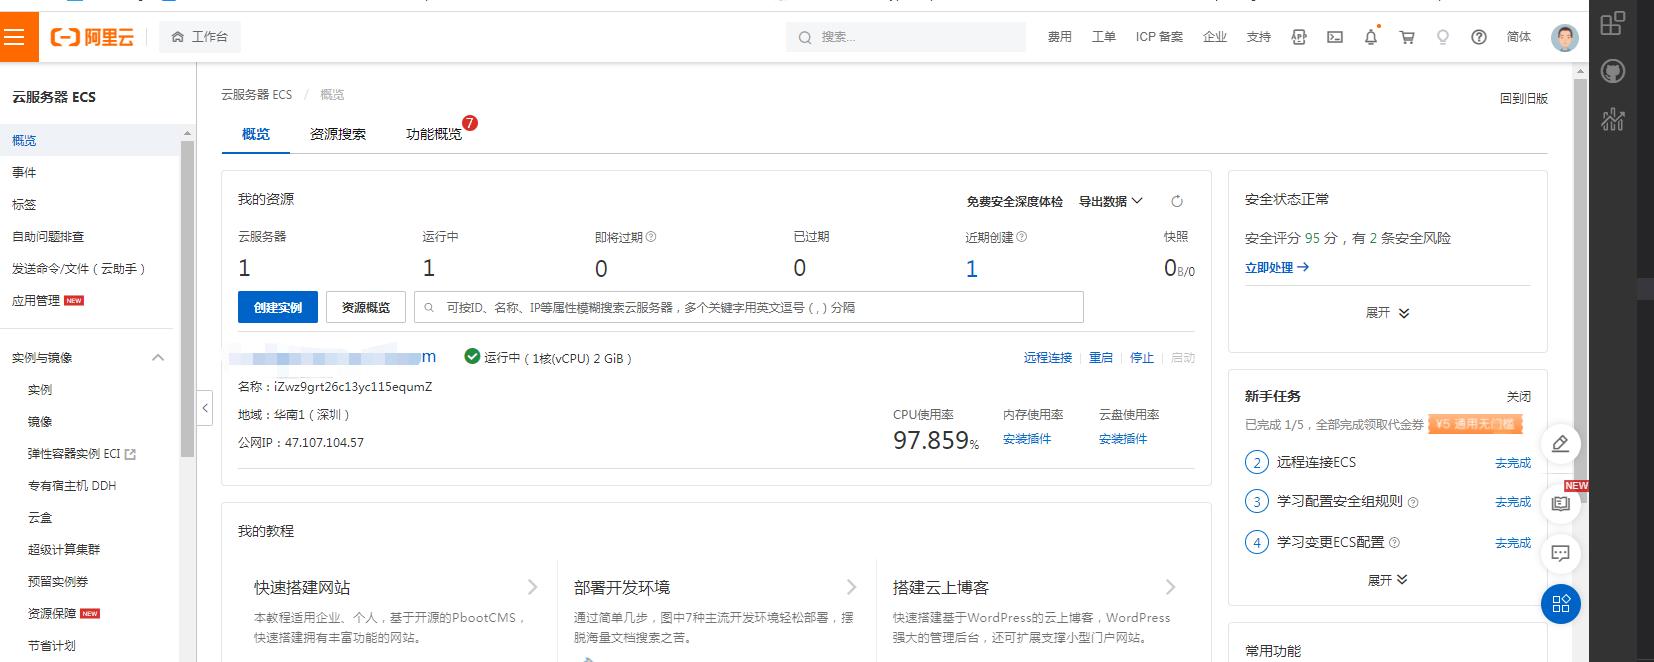1654x662 pixels.
Task: Open 弹性容器实例 ECI external link
Action: pos(81,453)
